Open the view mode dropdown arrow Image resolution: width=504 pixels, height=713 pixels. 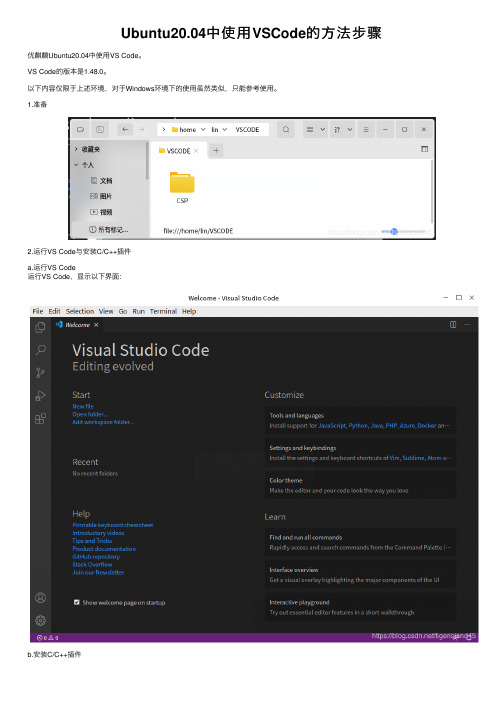323,130
